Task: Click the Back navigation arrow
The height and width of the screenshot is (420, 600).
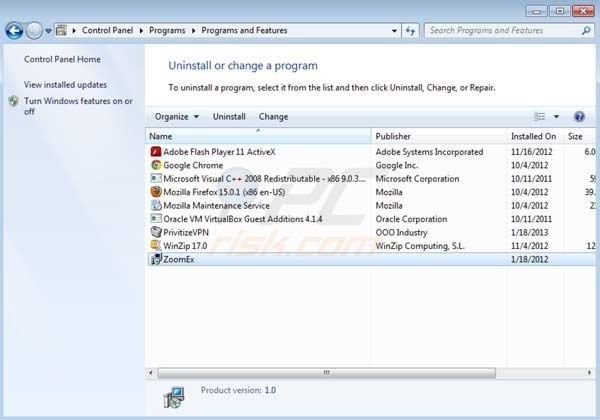Action: 14,31
